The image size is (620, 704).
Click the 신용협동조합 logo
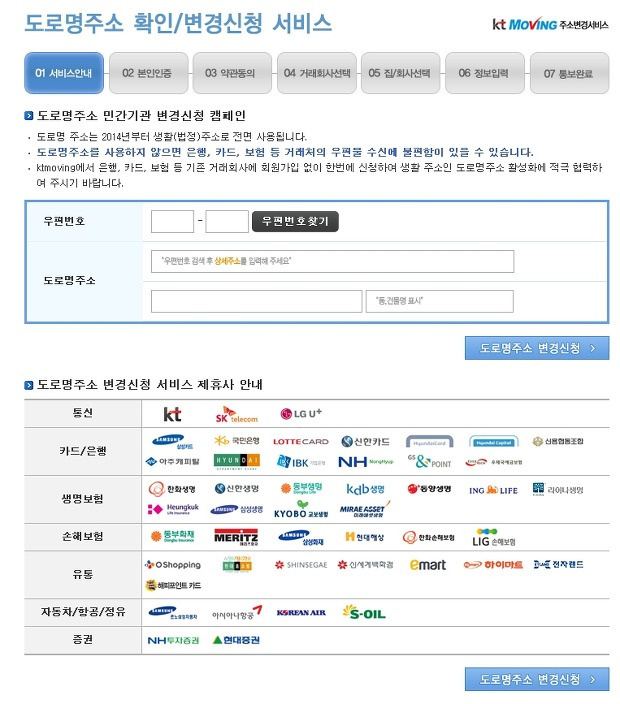[558, 442]
